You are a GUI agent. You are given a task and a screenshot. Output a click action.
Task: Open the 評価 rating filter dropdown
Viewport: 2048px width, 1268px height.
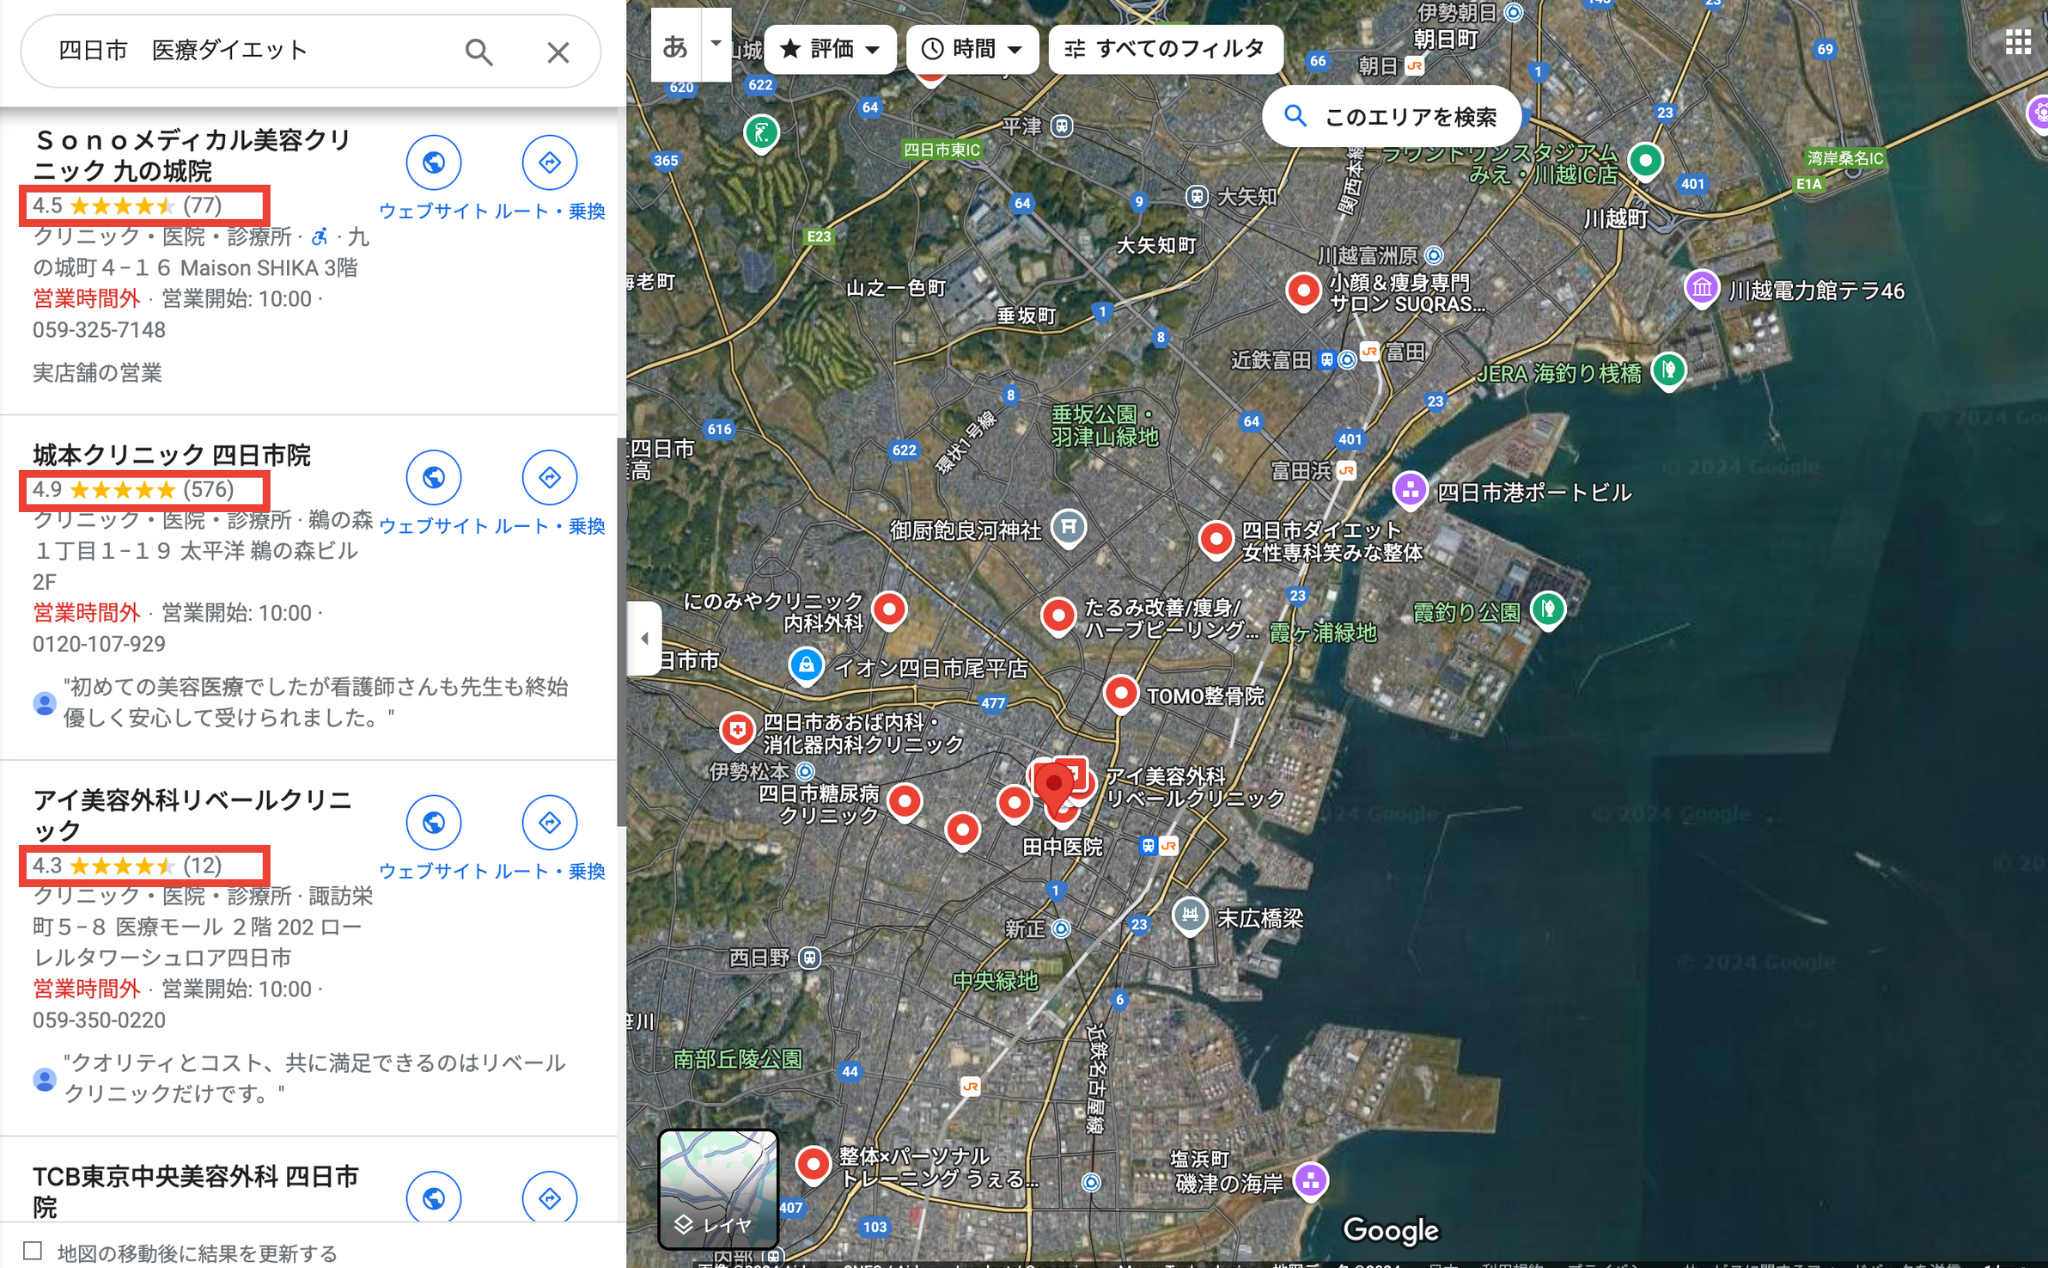tap(830, 49)
